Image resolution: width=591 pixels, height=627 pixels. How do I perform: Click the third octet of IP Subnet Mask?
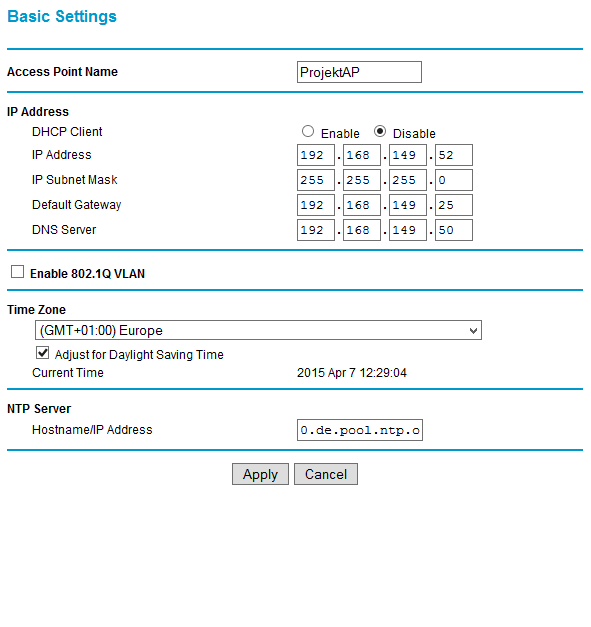(x=408, y=180)
